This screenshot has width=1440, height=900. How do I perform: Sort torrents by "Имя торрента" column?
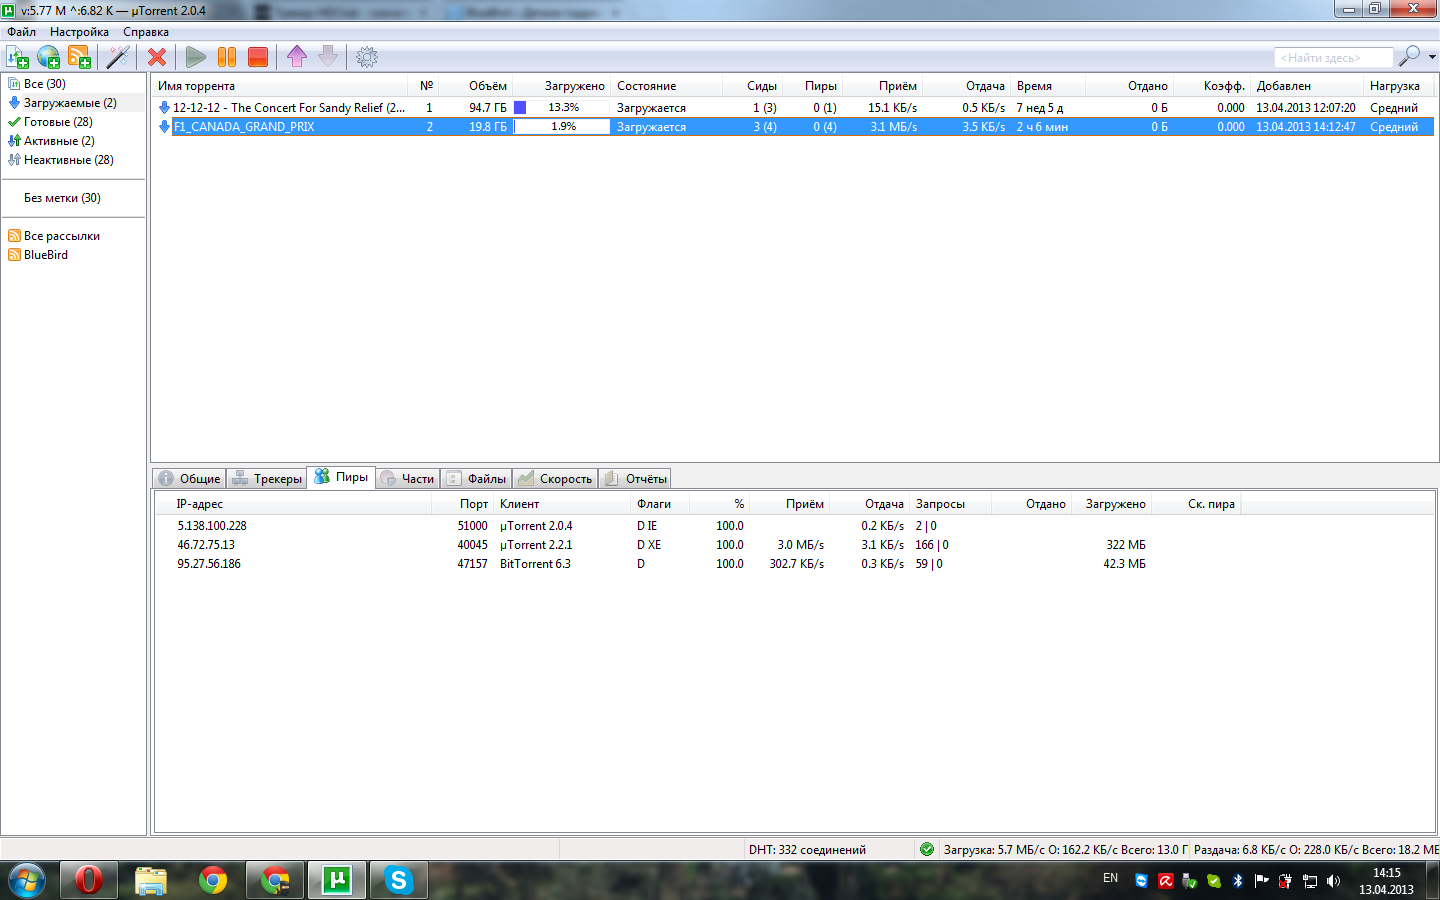(x=279, y=86)
